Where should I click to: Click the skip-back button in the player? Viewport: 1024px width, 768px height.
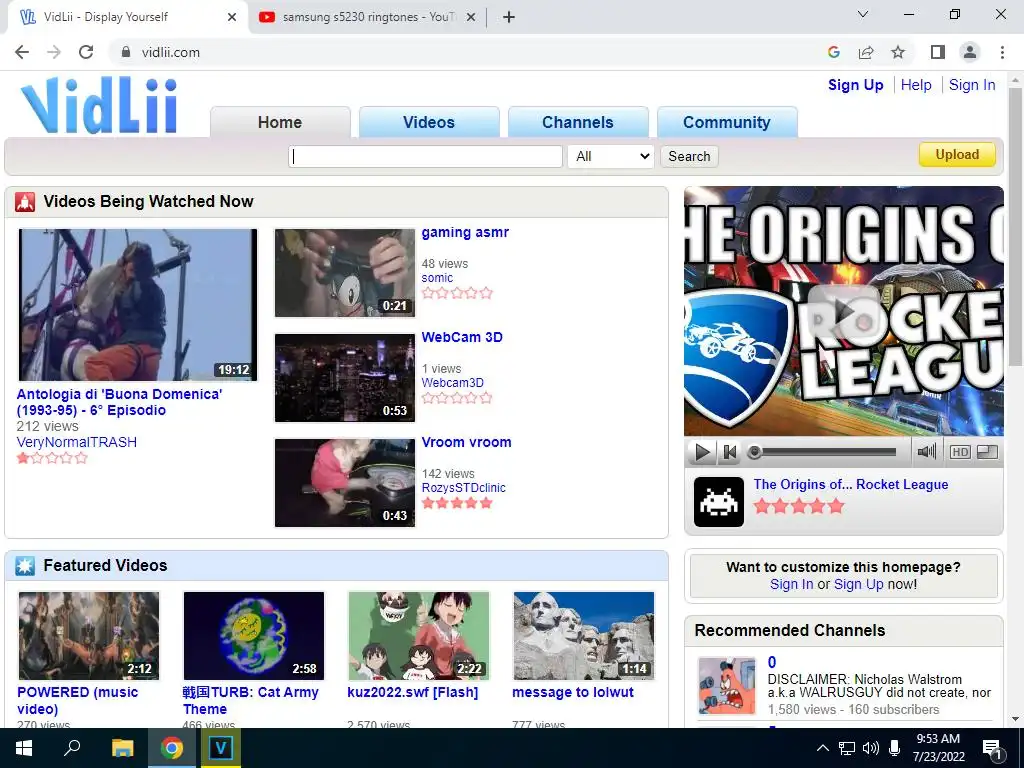click(x=729, y=452)
